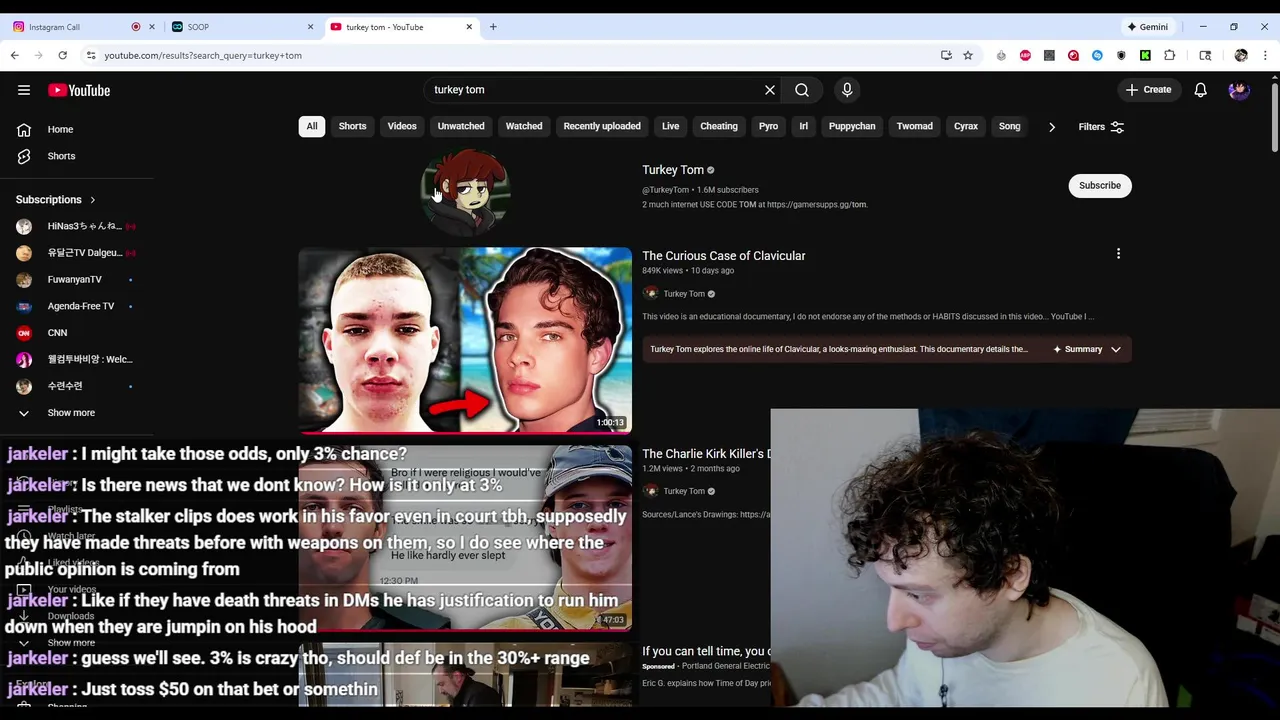The image size is (1280, 720).
Task: Click the browser address bar URL
Action: 203,55
